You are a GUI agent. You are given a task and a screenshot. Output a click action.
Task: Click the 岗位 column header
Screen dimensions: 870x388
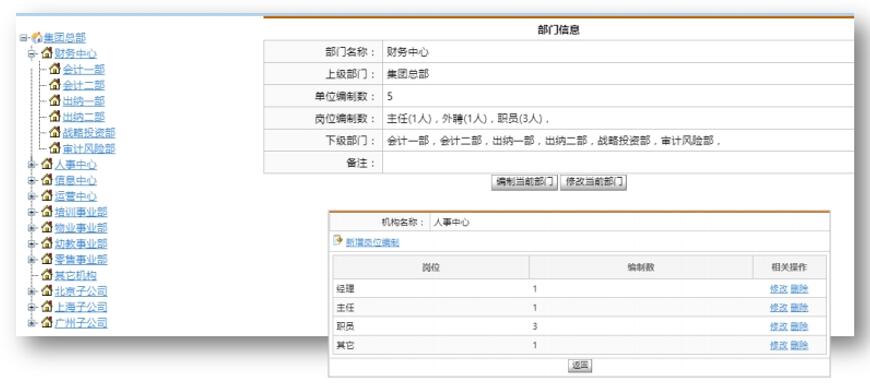pos(431,267)
